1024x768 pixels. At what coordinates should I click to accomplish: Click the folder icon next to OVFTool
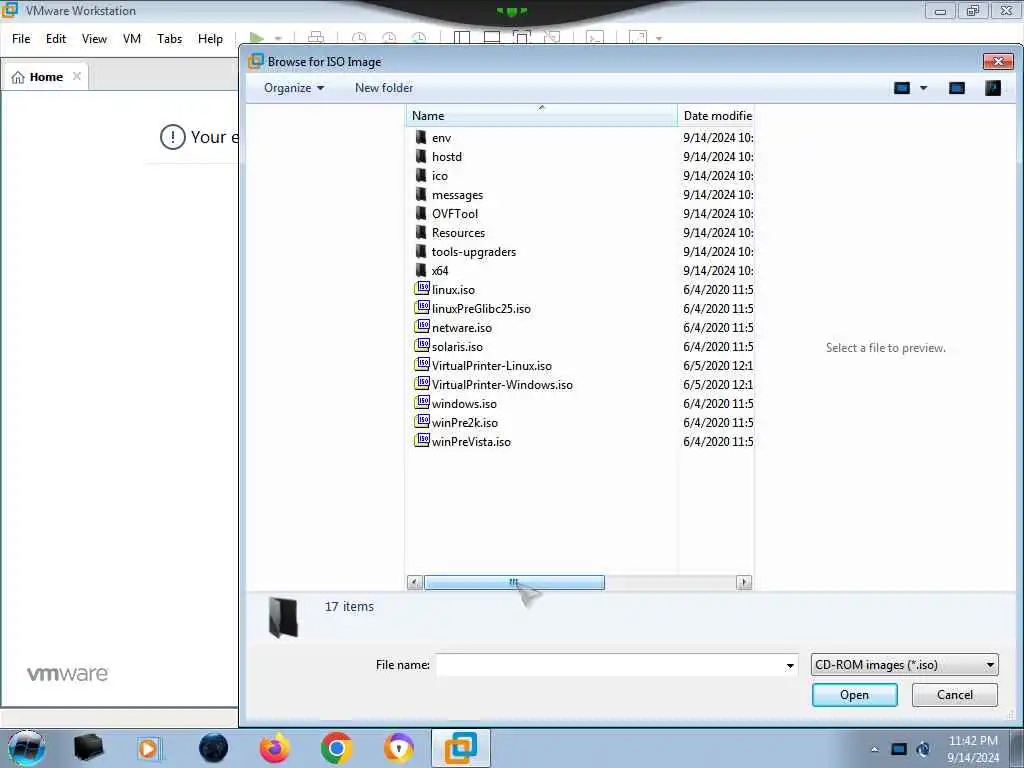coord(421,213)
